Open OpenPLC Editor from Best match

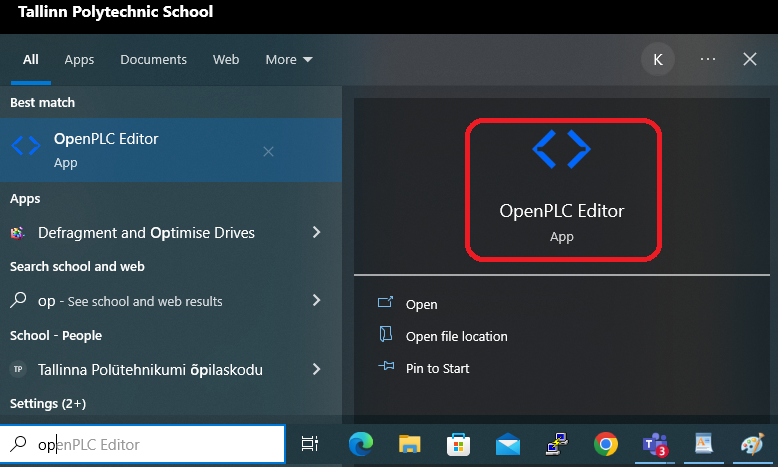pos(171,150)
